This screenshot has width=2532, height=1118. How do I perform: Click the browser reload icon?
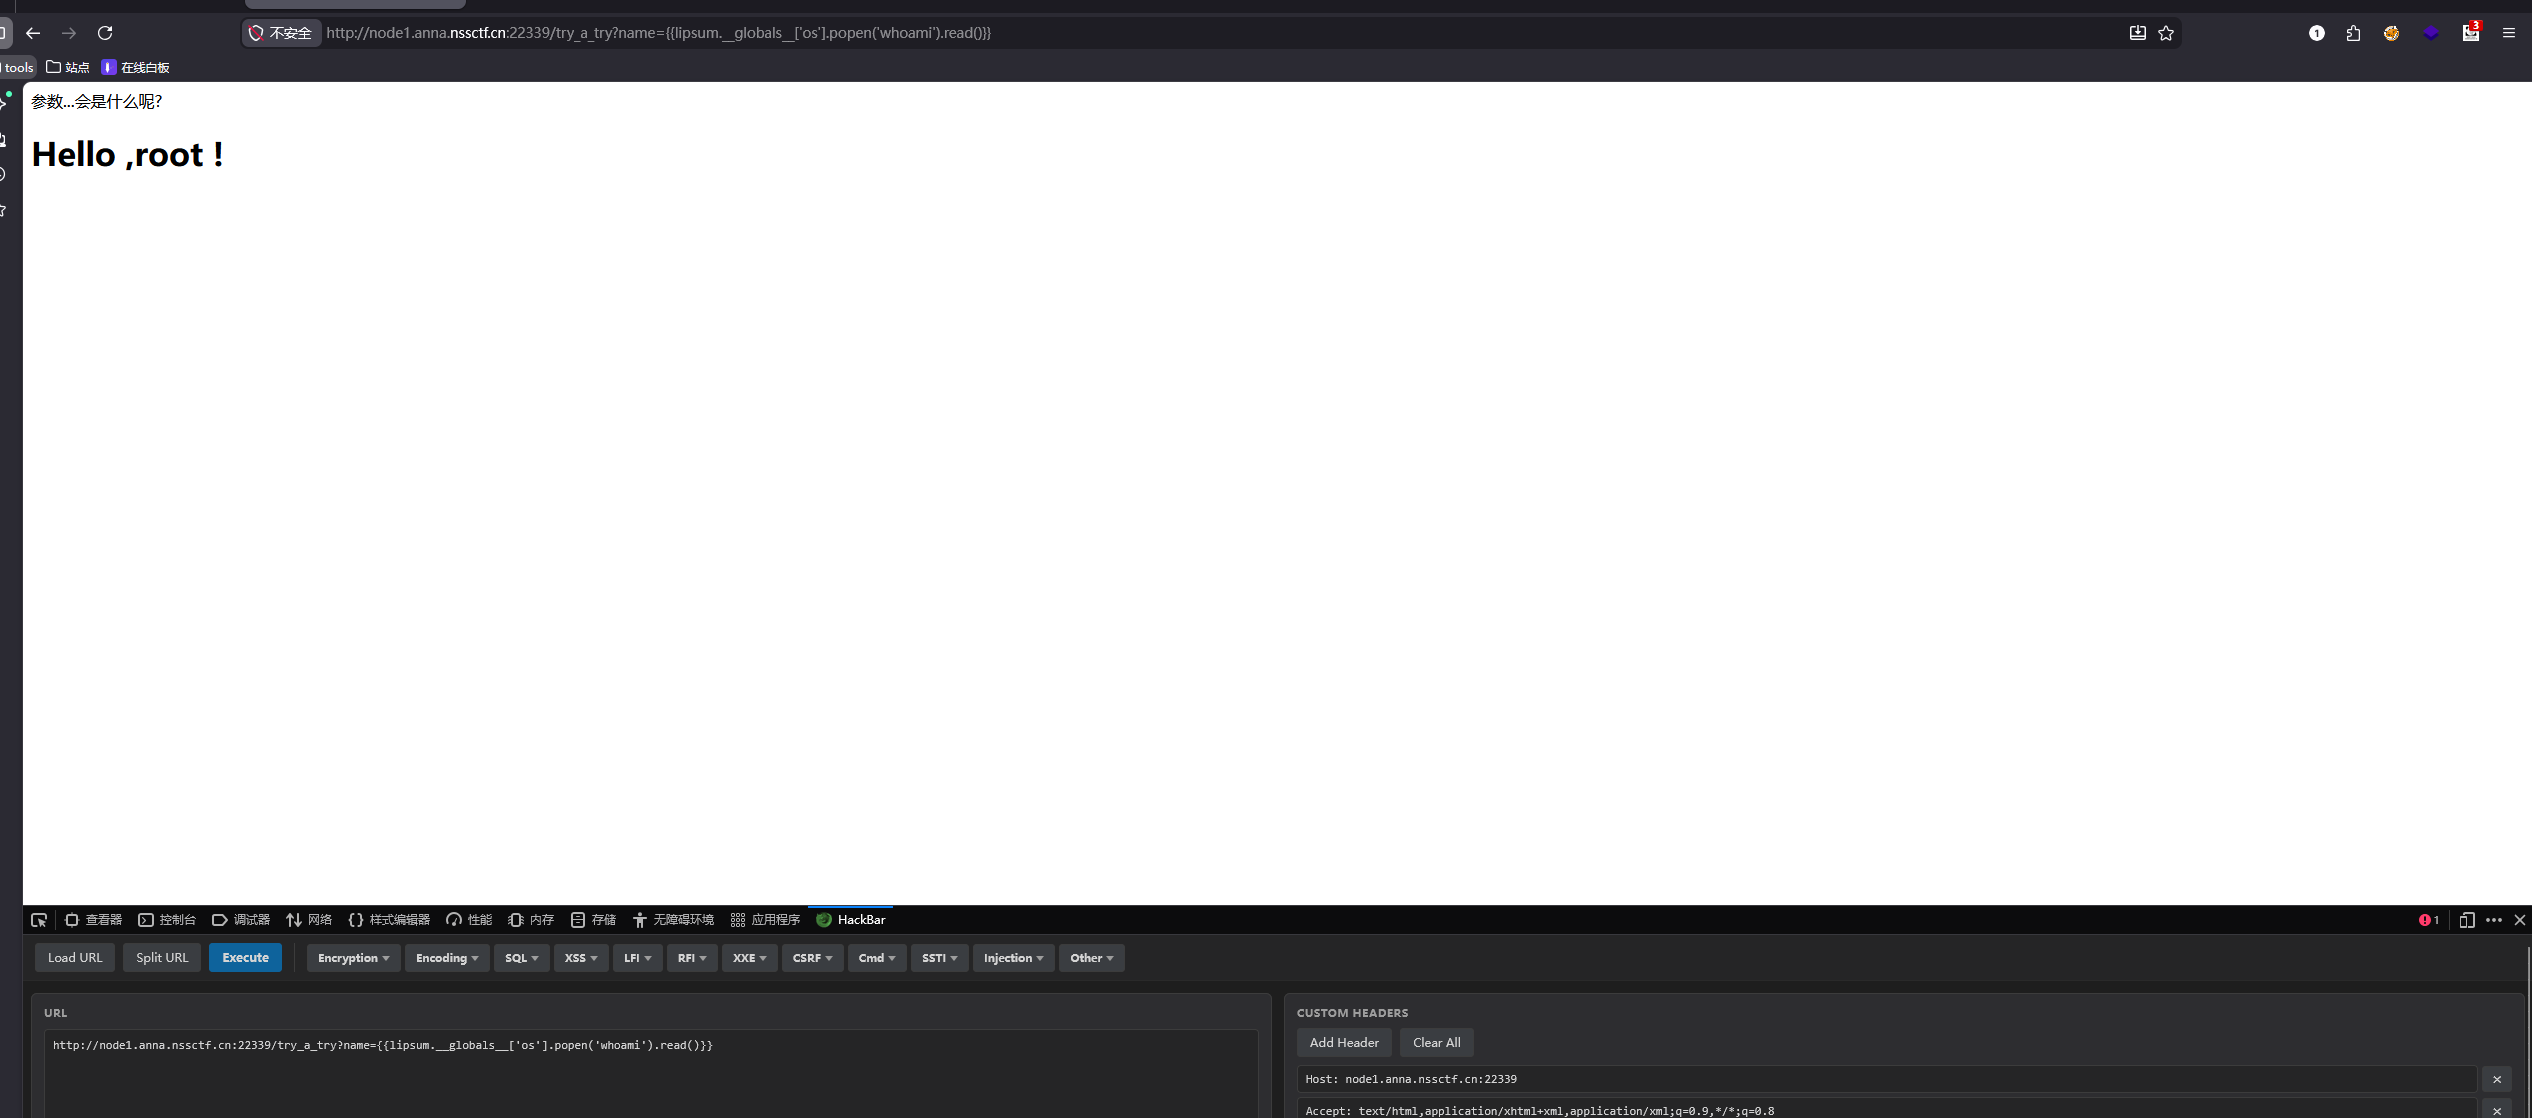pos(105,33)
